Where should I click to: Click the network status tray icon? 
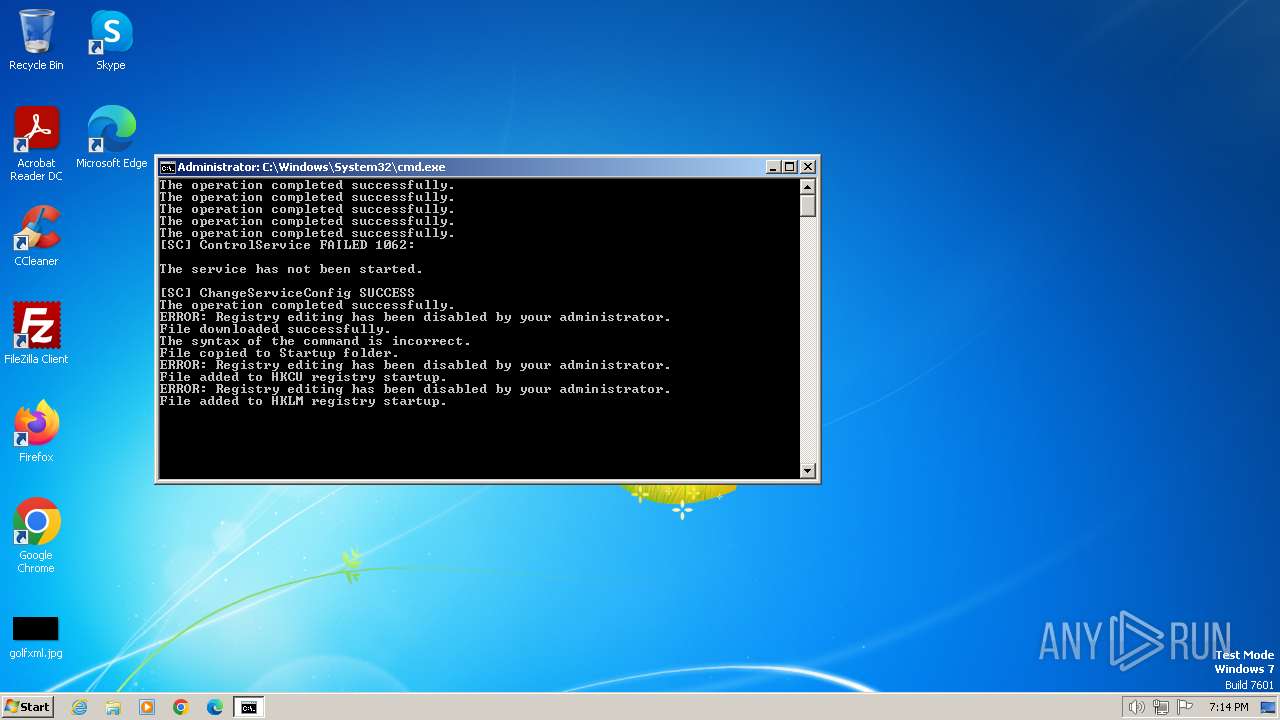[x=1161, y=707]
